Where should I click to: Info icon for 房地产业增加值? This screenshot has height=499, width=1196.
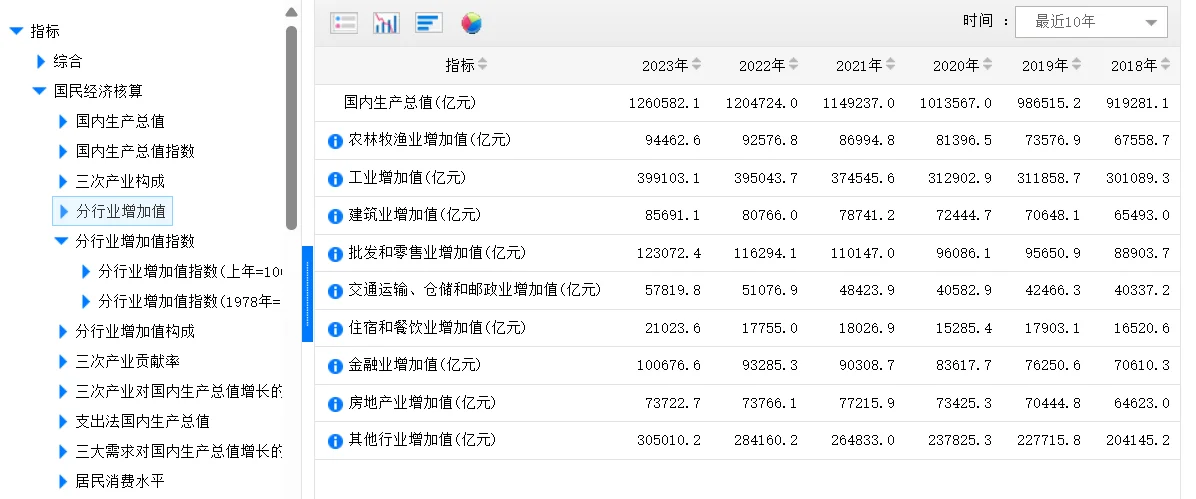[335, 404]
